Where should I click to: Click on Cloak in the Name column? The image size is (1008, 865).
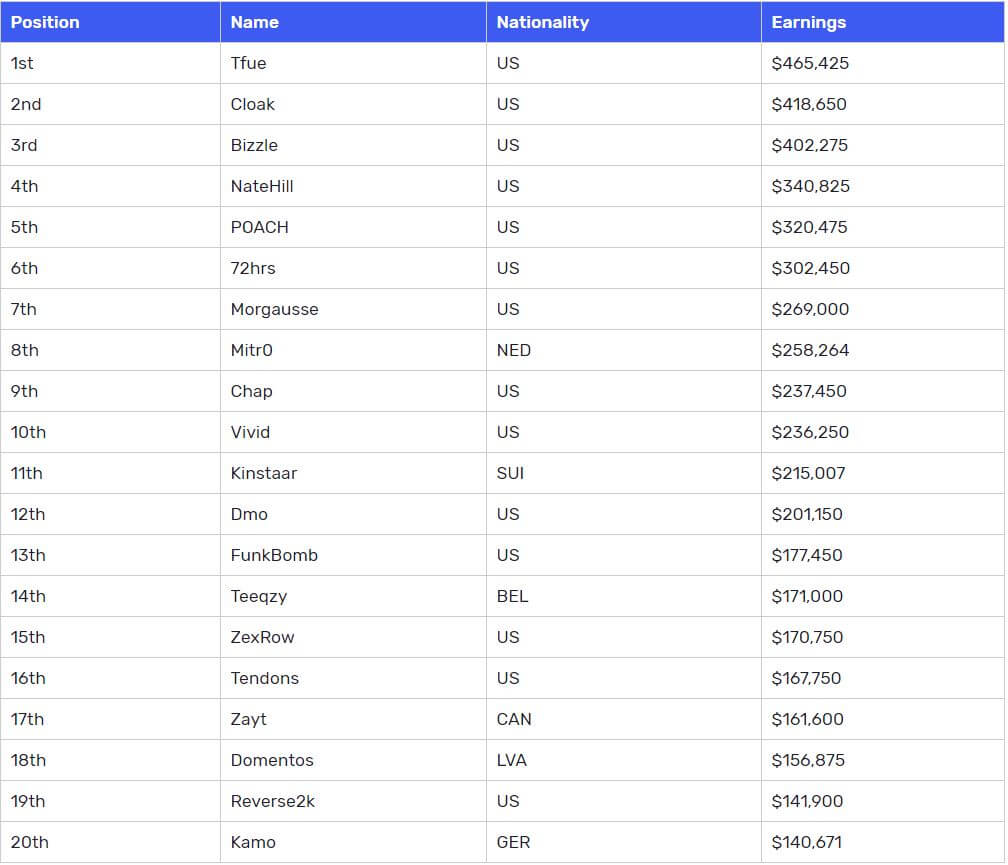click(252, 104)
